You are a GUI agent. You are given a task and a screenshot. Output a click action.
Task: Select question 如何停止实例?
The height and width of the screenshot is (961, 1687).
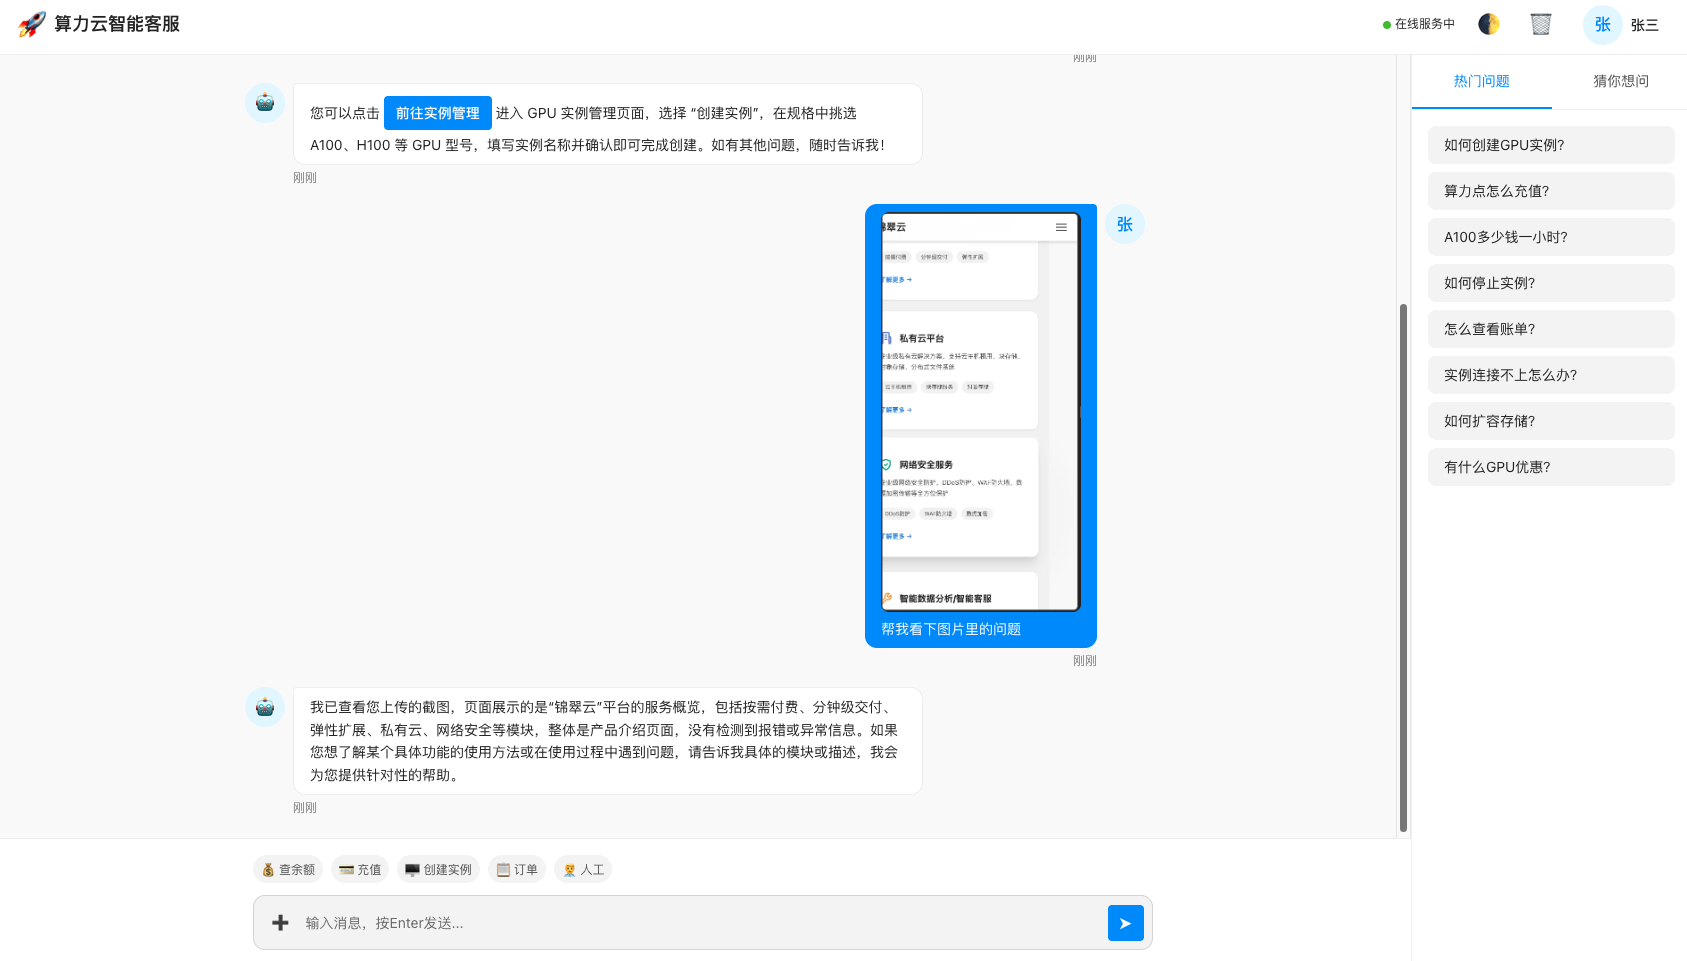click(x=1551, y=283)
